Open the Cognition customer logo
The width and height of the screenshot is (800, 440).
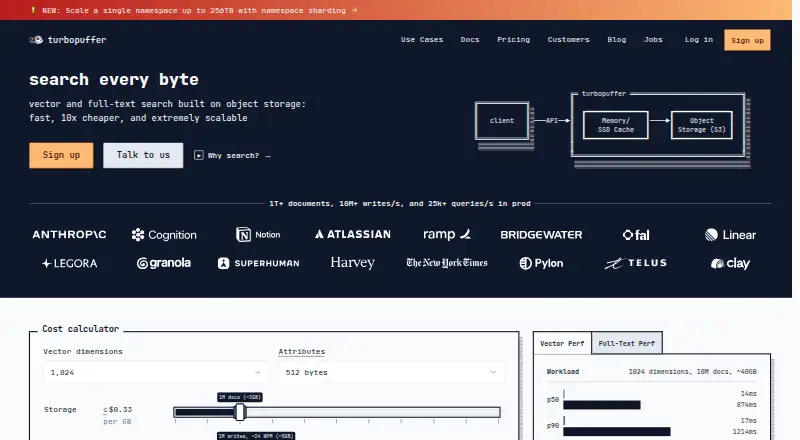164,235
